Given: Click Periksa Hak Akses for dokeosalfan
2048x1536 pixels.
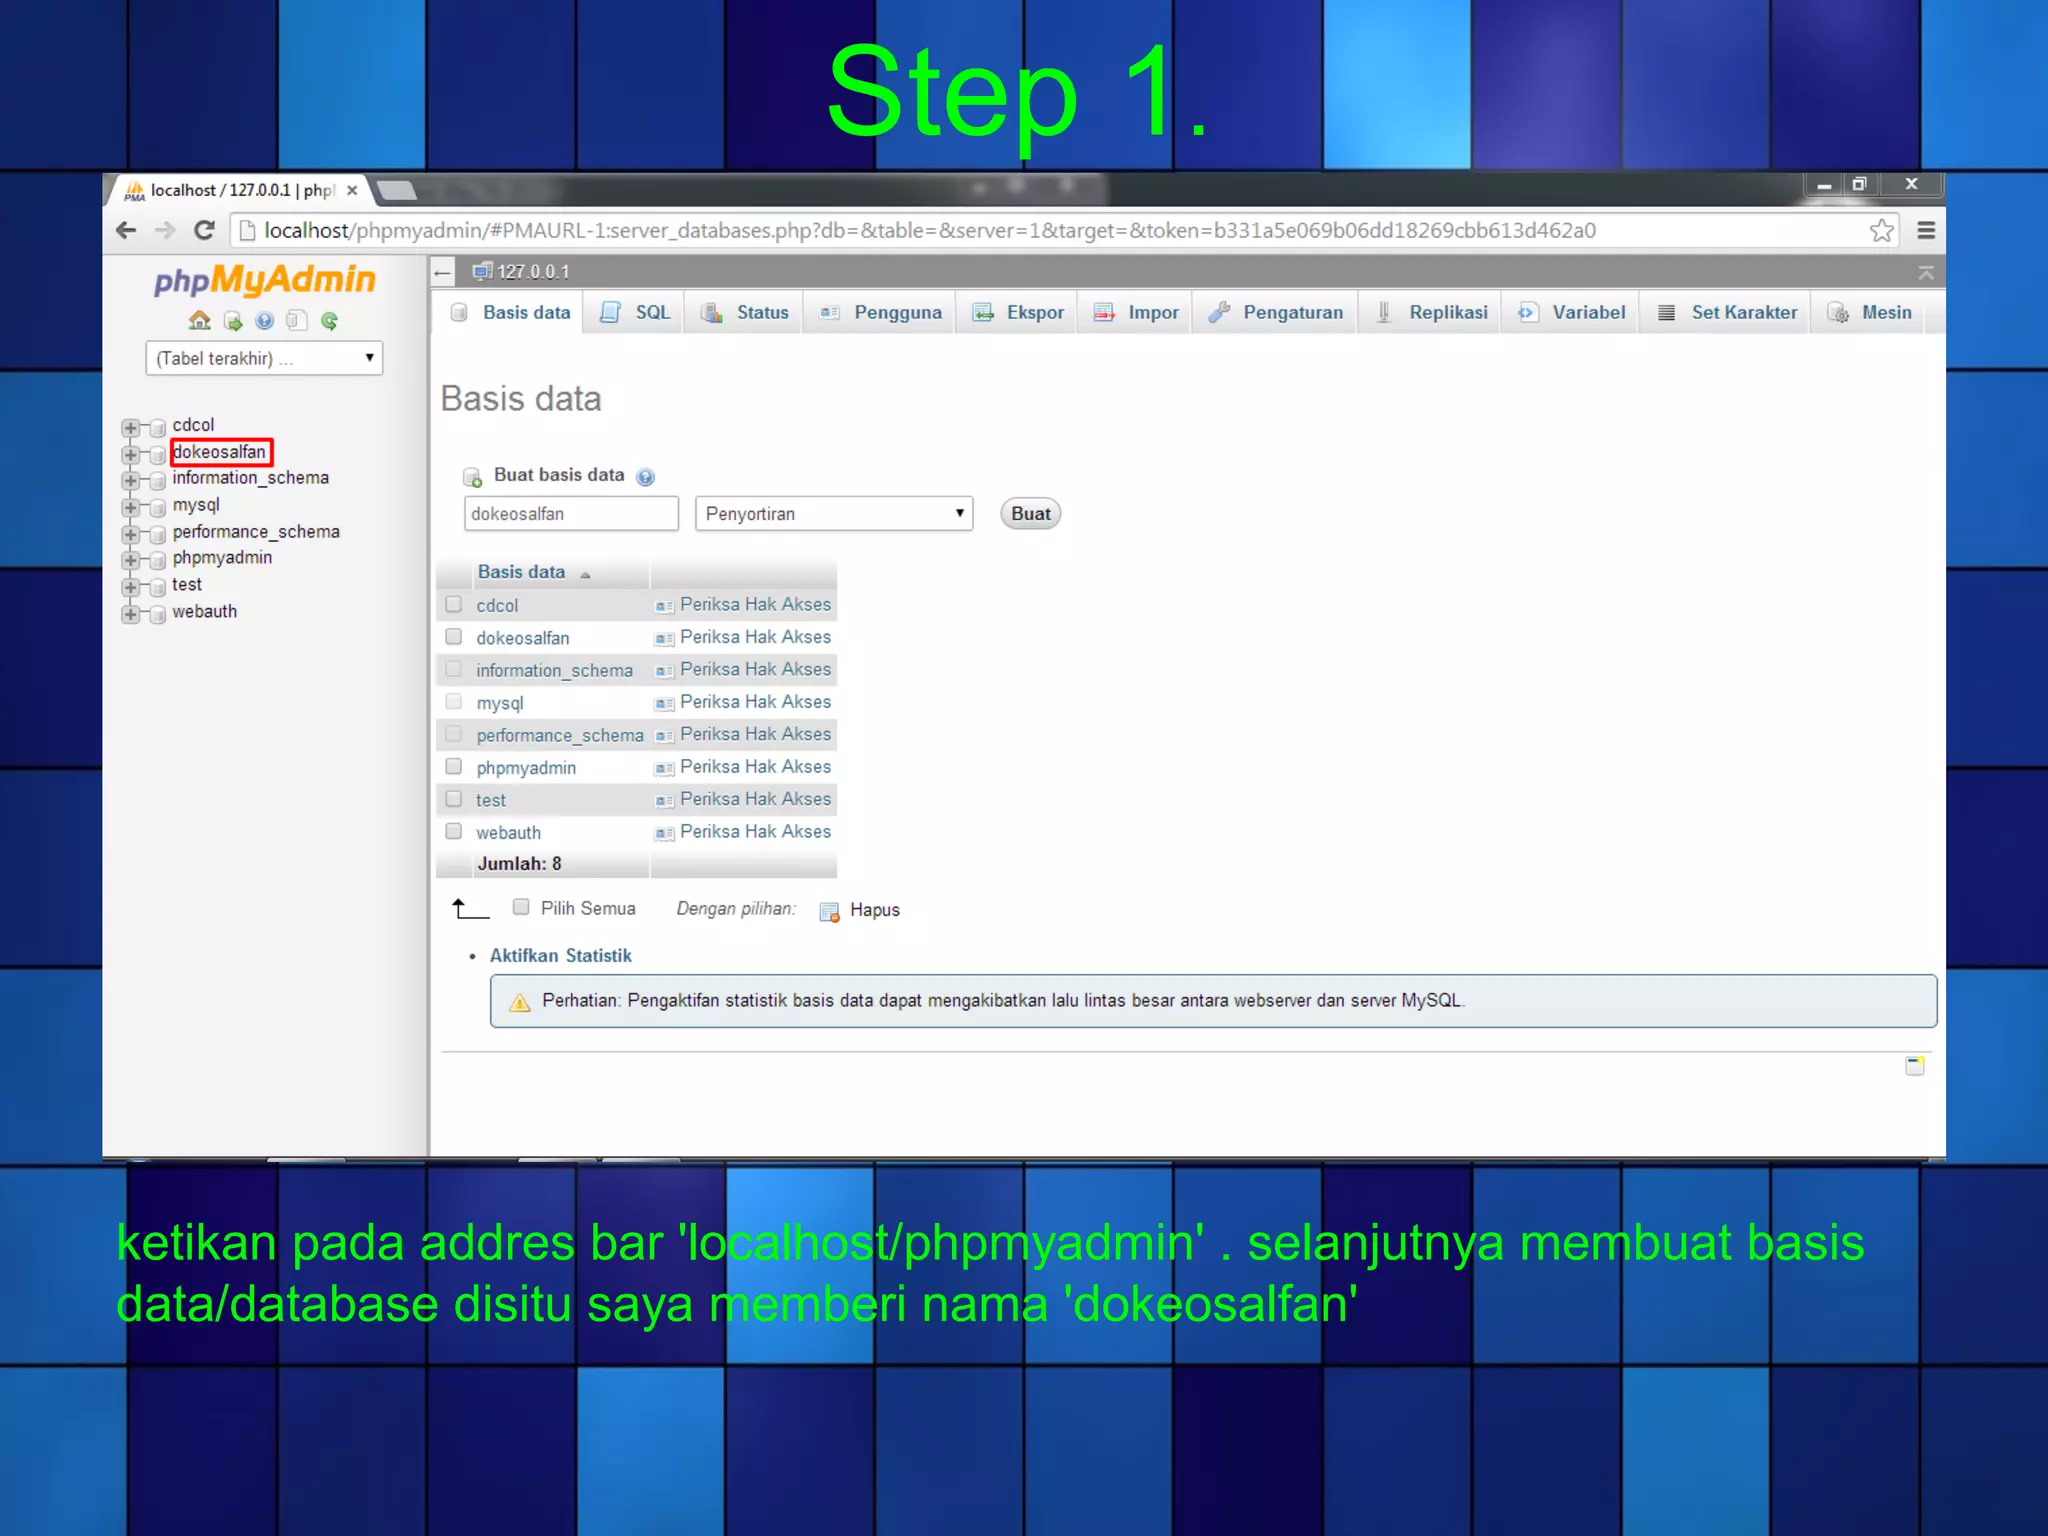Looking at the screenshot, I should [x=755, y=637].
